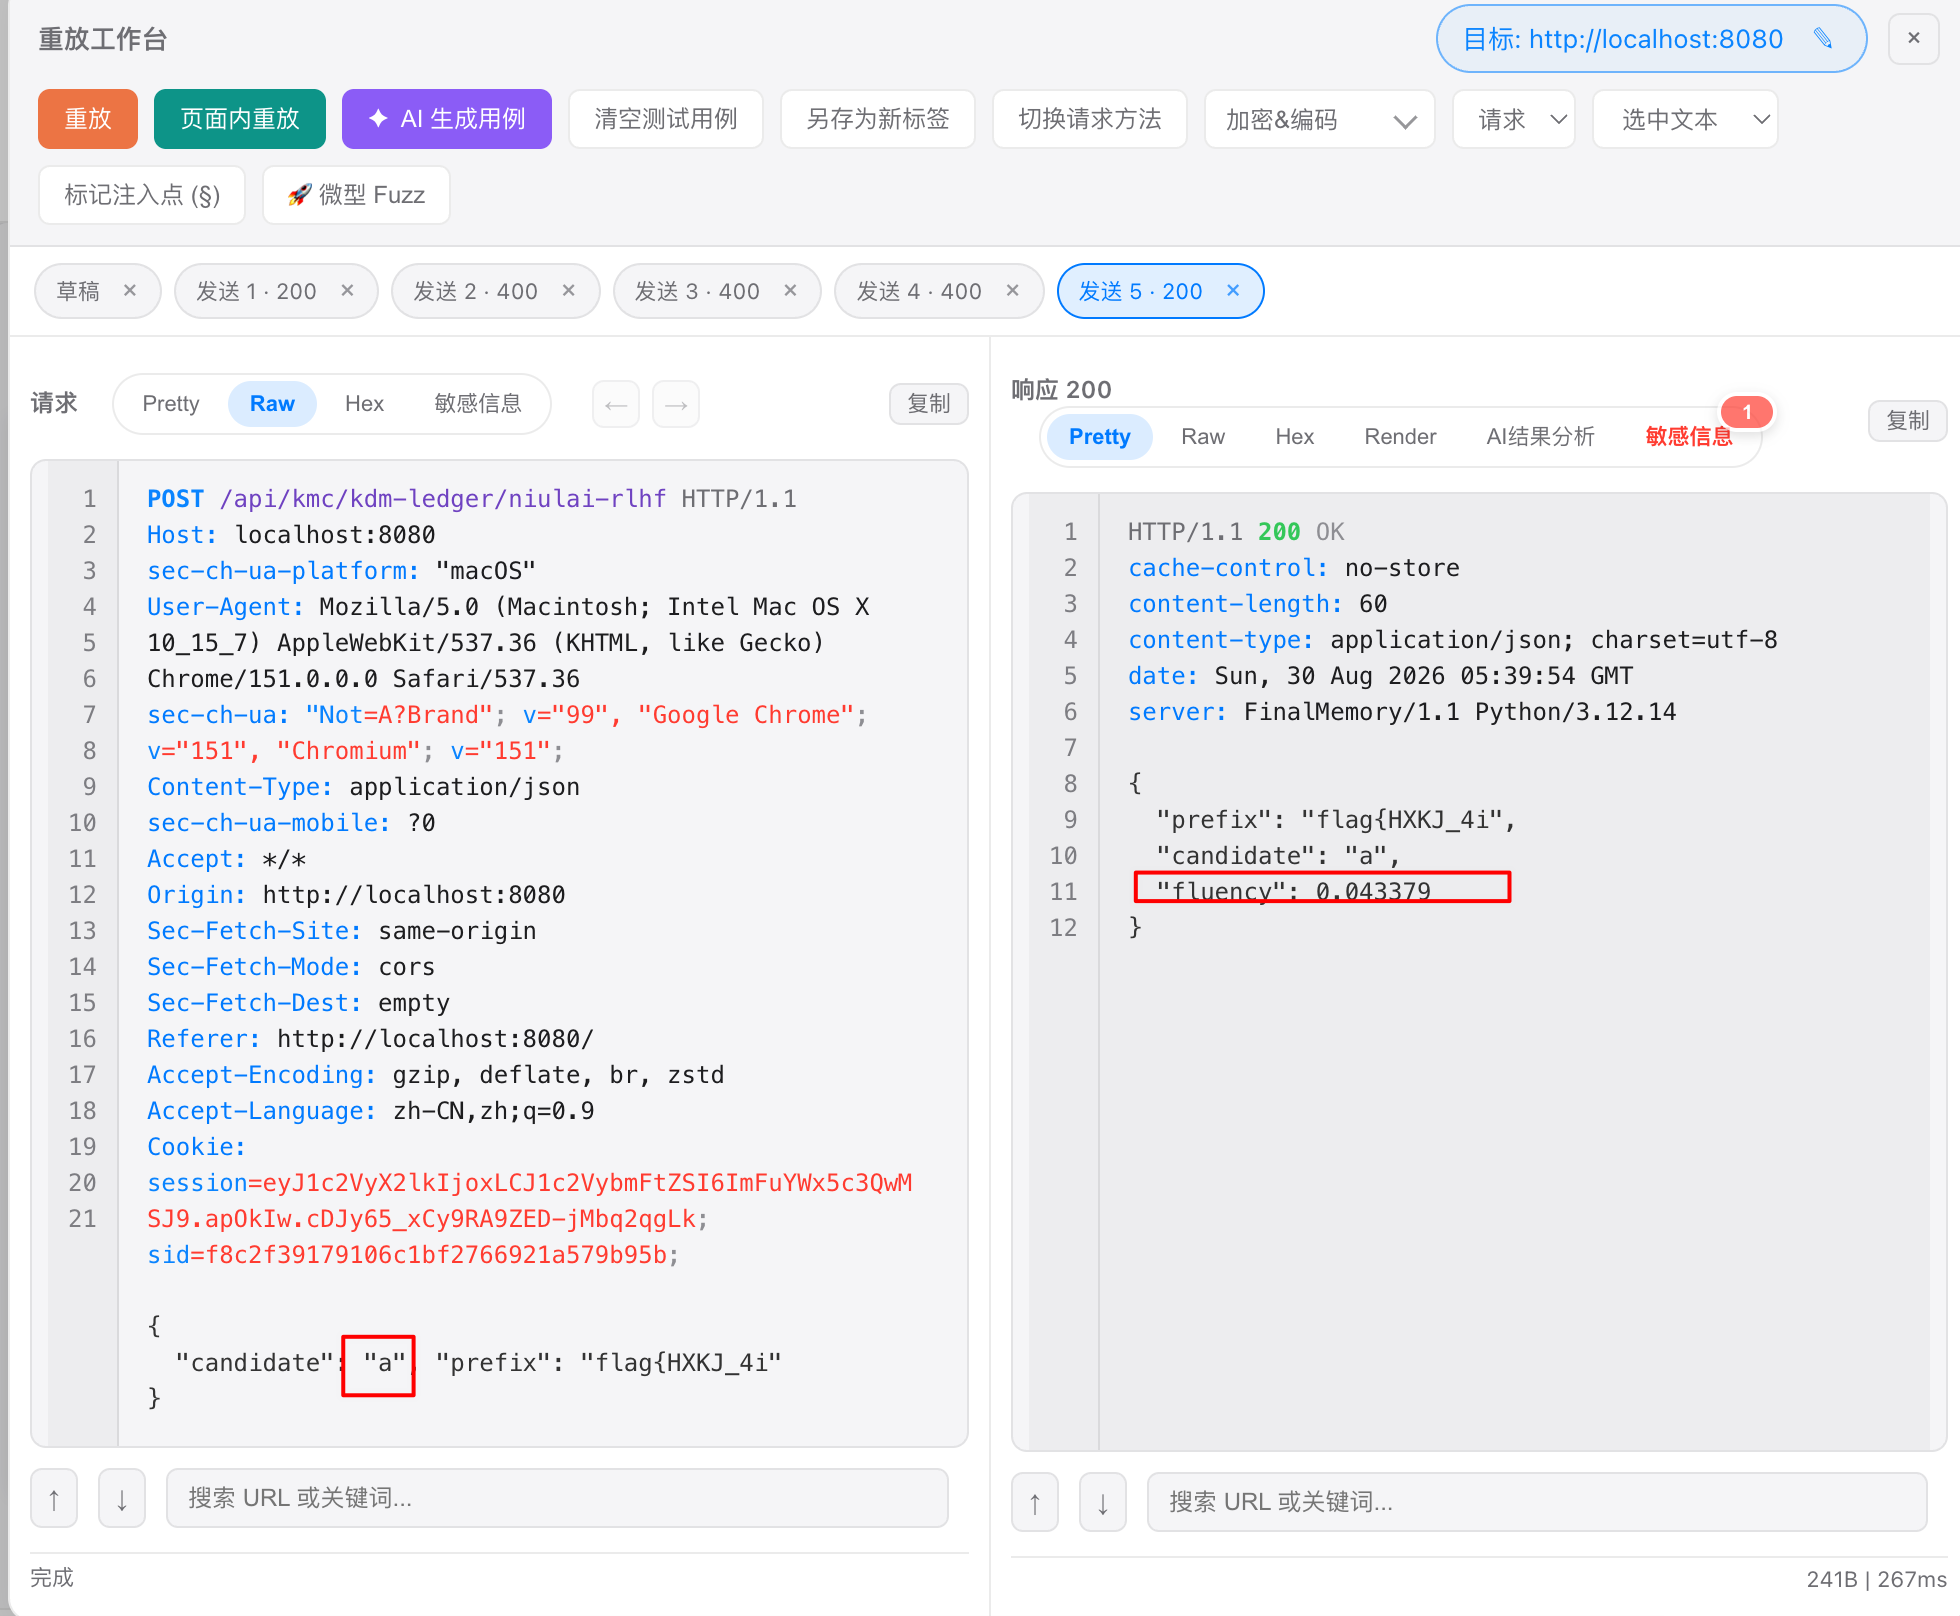Select response Raw view
Screen dimensions: 1960x1616
1203,437
